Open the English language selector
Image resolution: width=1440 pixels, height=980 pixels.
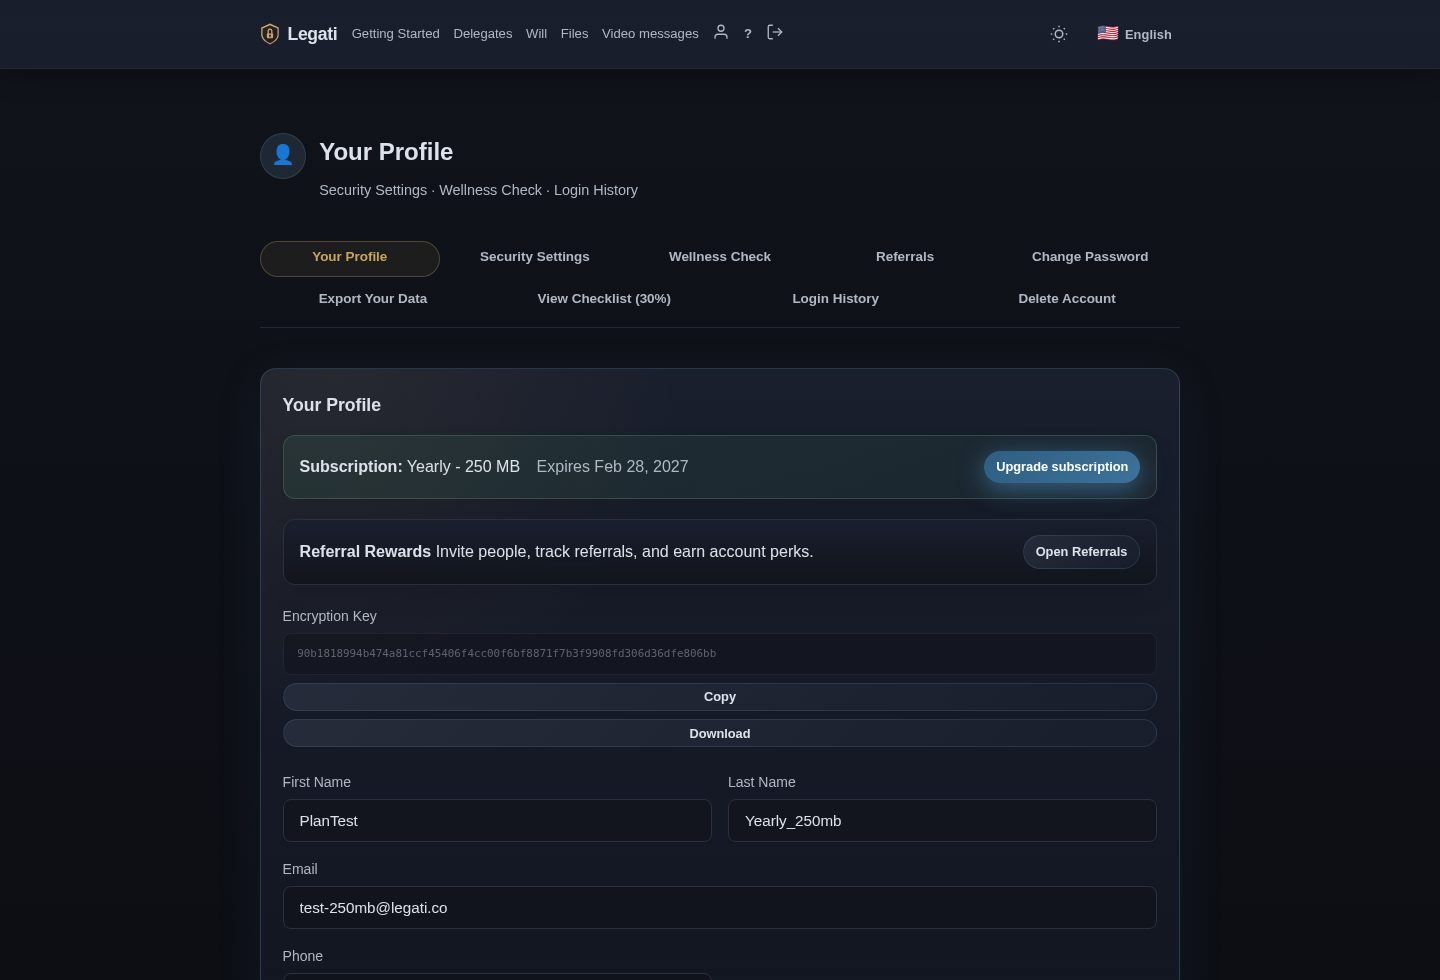[1134, 34]
